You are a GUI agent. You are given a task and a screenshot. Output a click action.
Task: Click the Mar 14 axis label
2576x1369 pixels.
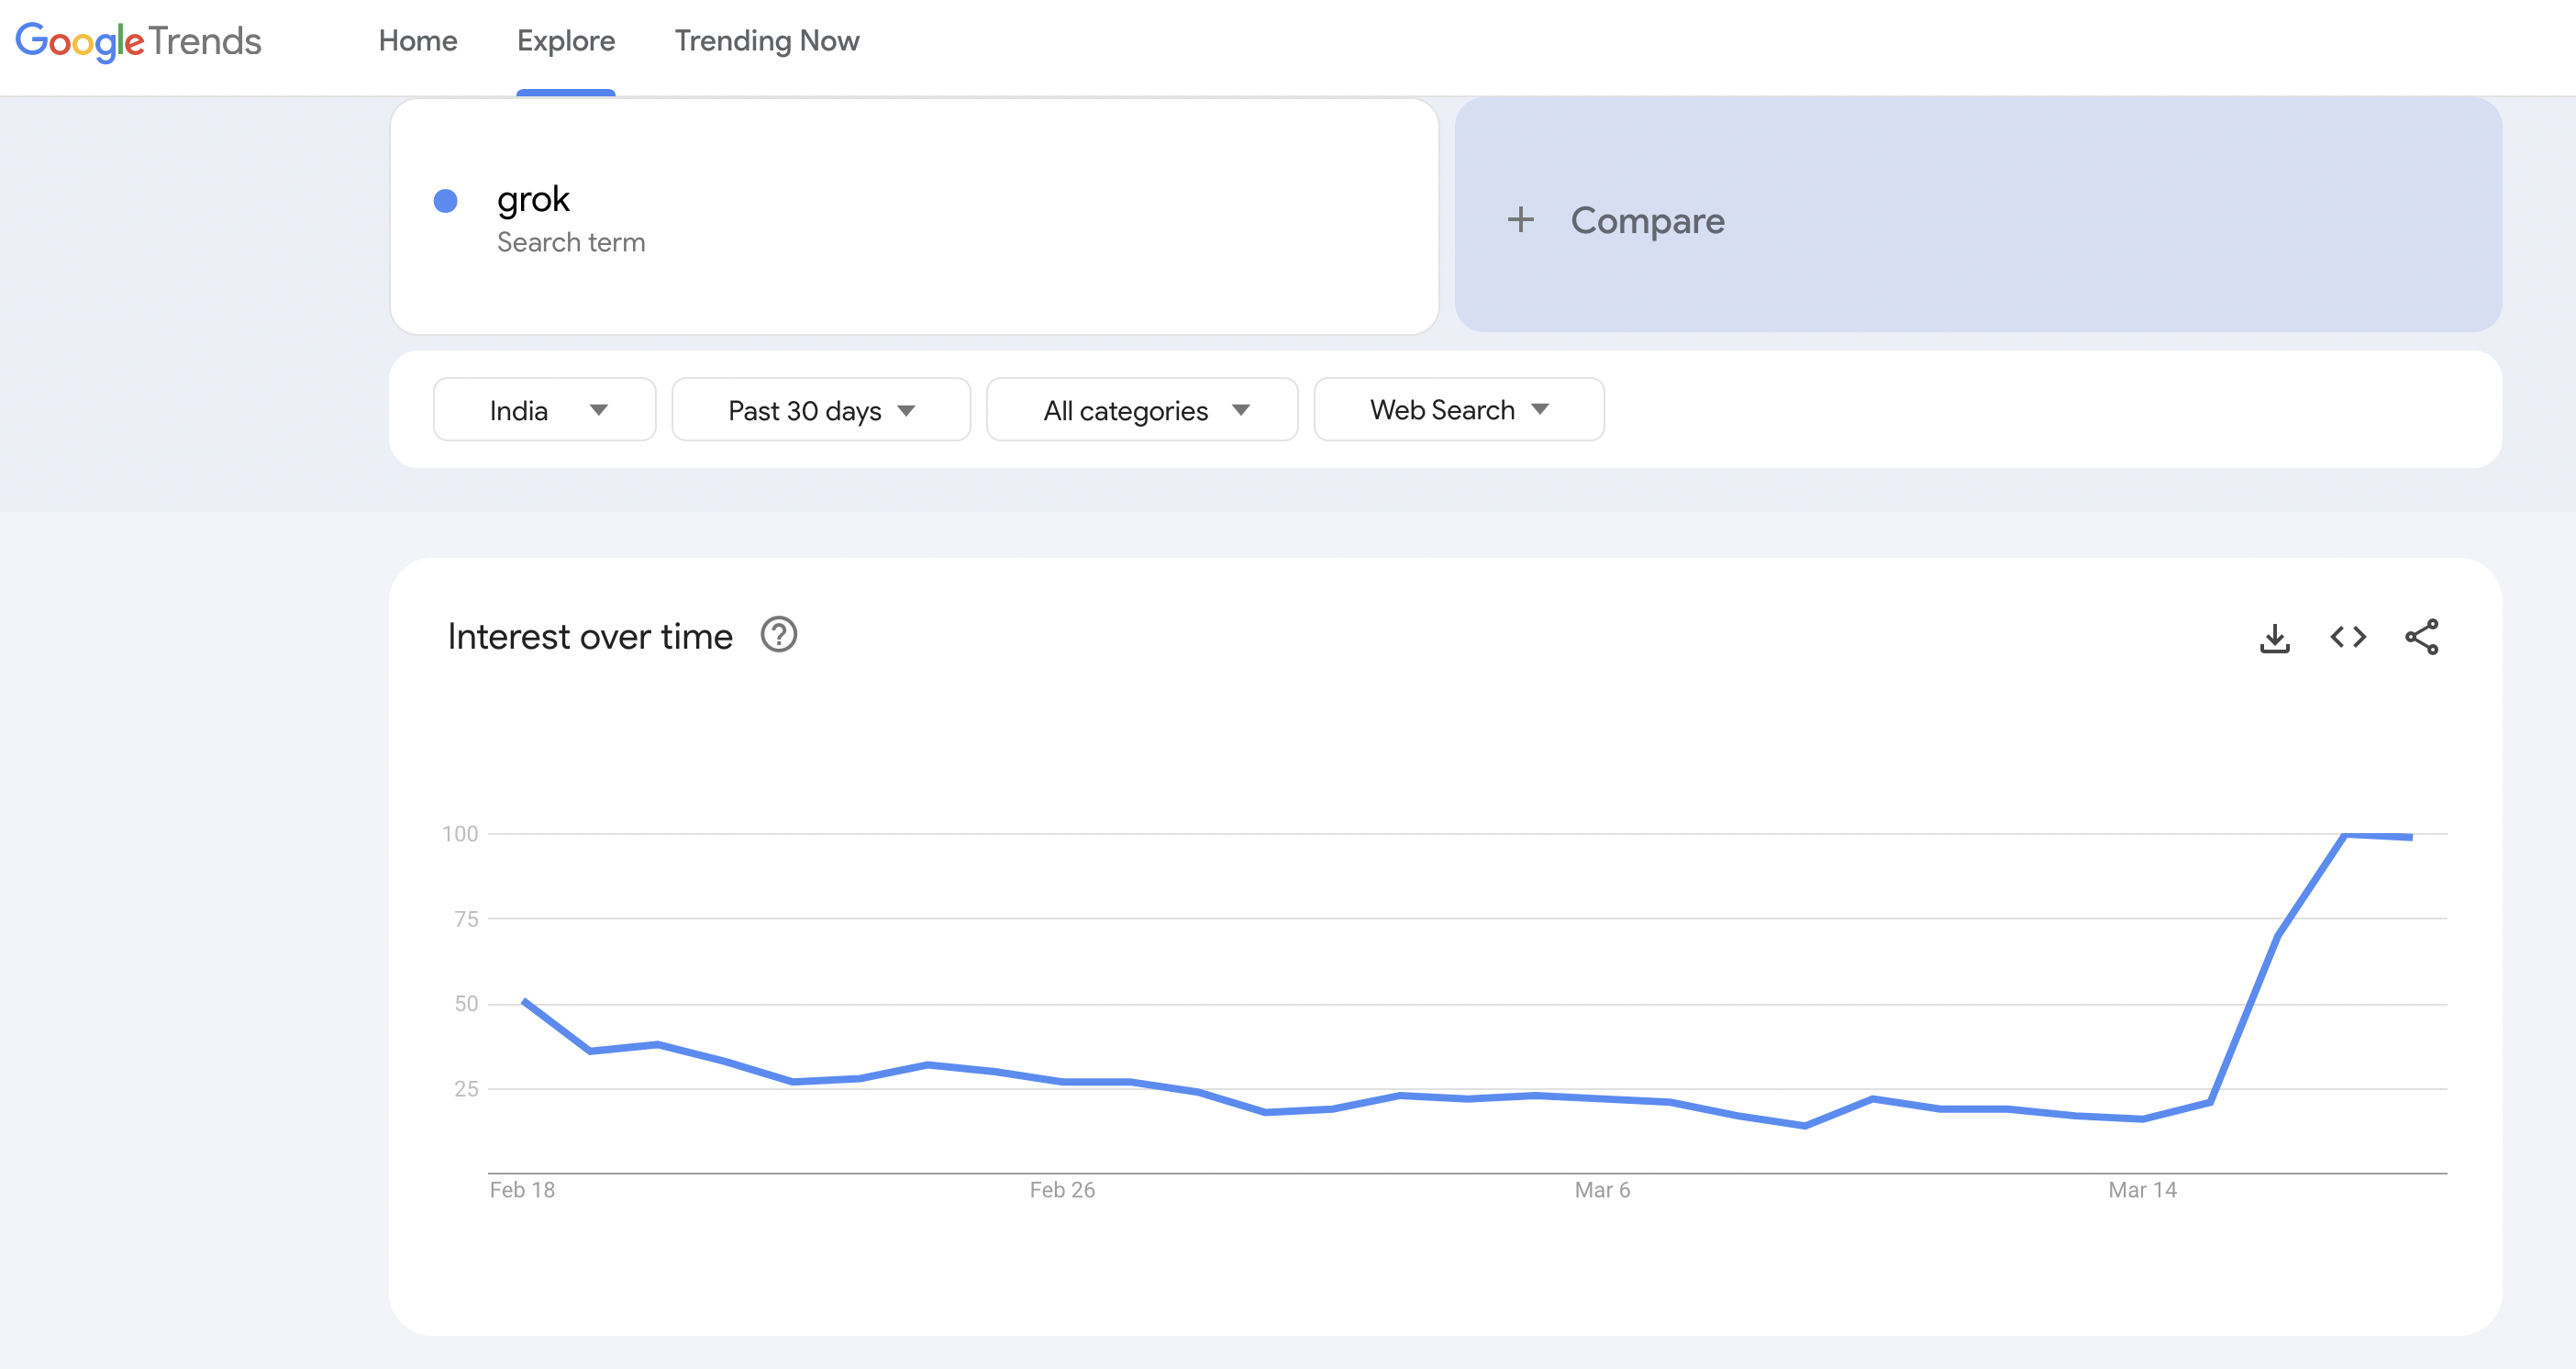click(2142, 1190)
